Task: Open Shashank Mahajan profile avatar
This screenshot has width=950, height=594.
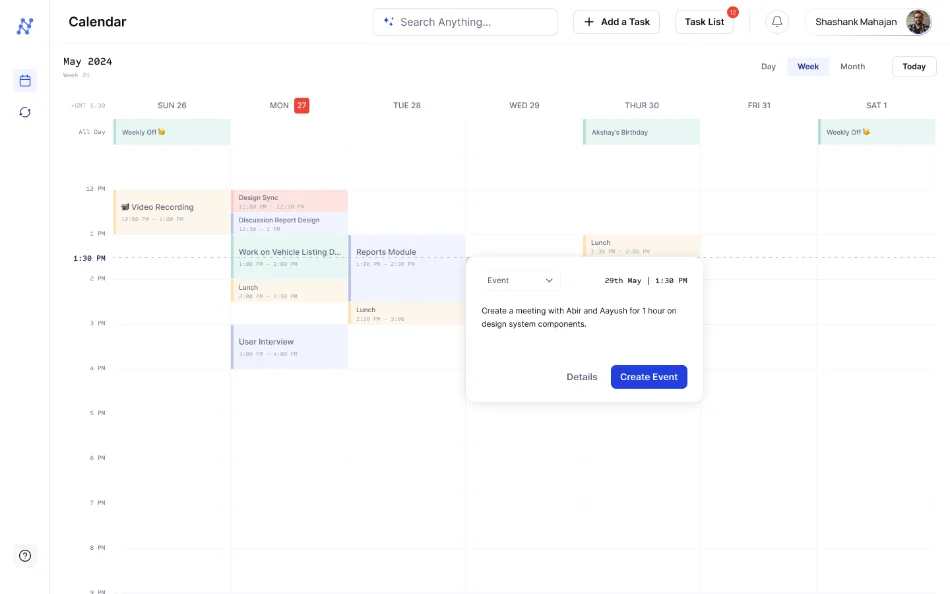Action: 918,22
